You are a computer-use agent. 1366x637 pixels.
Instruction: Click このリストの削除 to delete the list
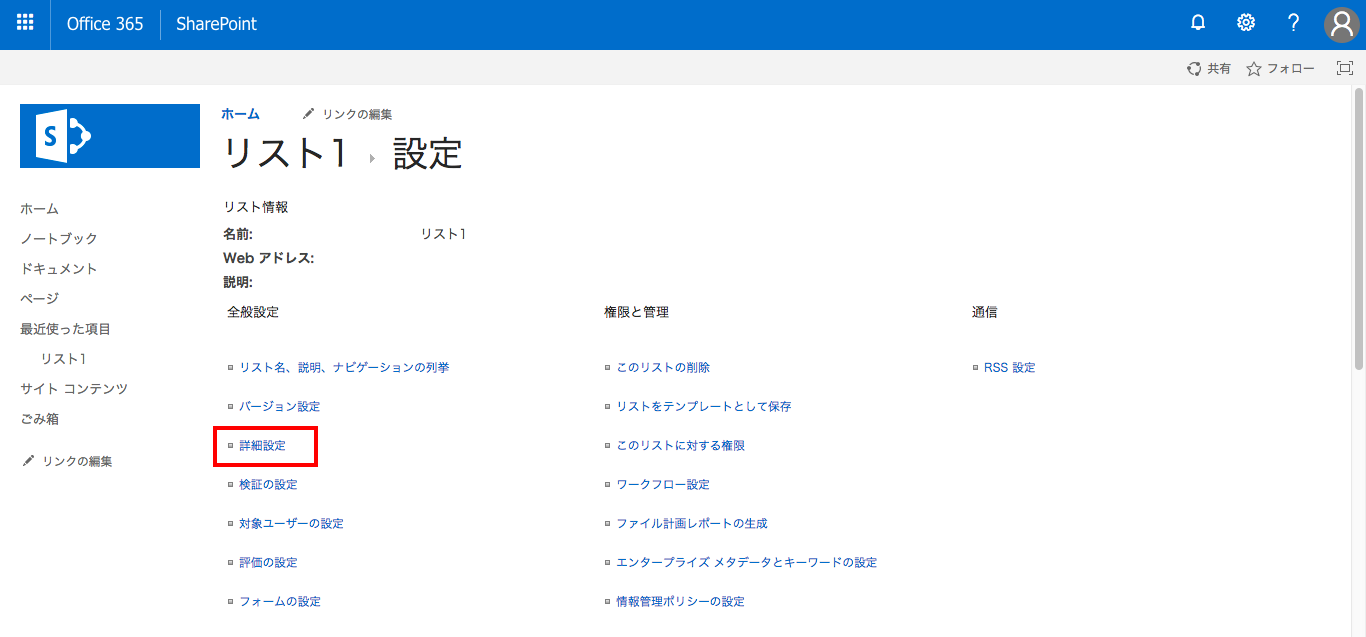pos(662,367)
